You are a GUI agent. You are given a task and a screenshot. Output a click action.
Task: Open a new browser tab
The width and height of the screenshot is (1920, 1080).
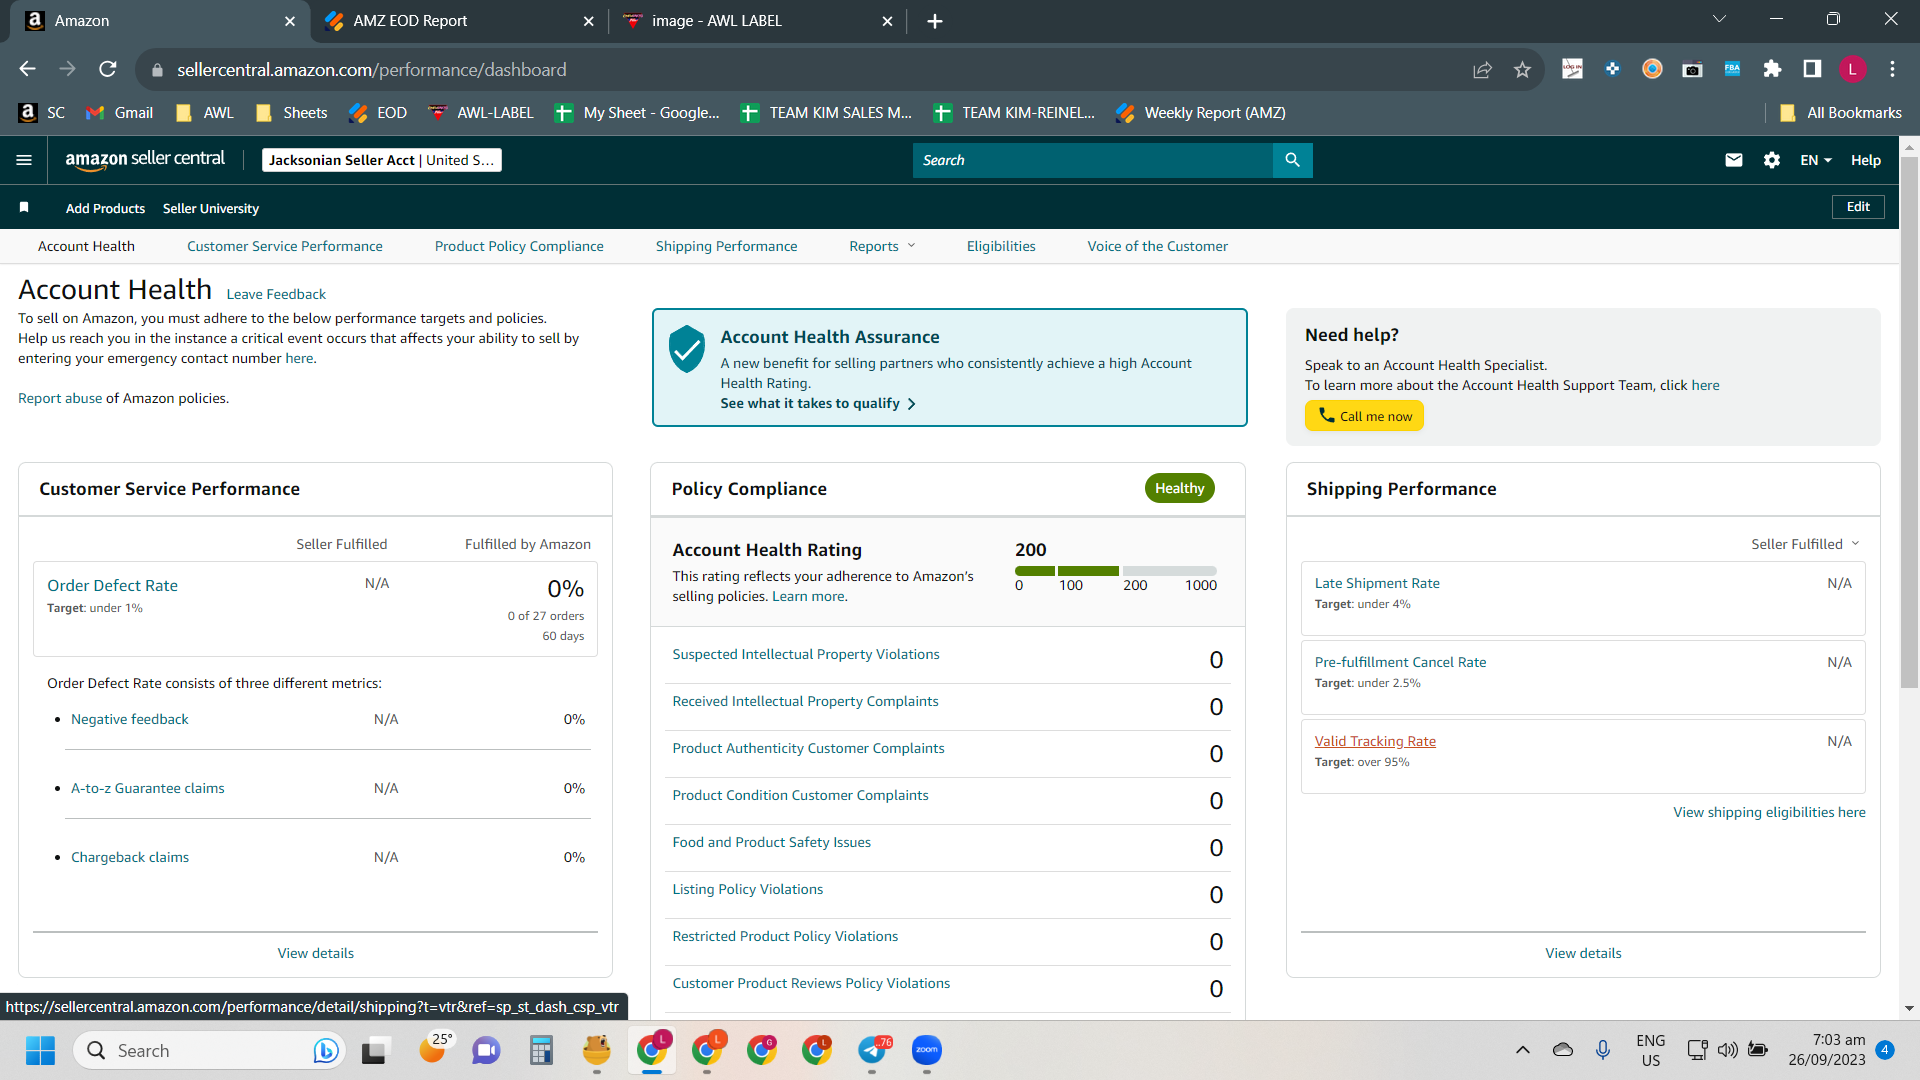point(935,21)
